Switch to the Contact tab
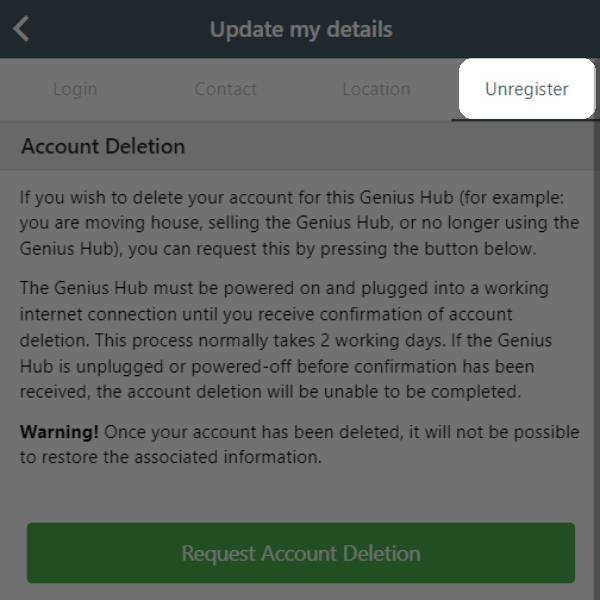600x600 pixels. [x=226, y=89]
